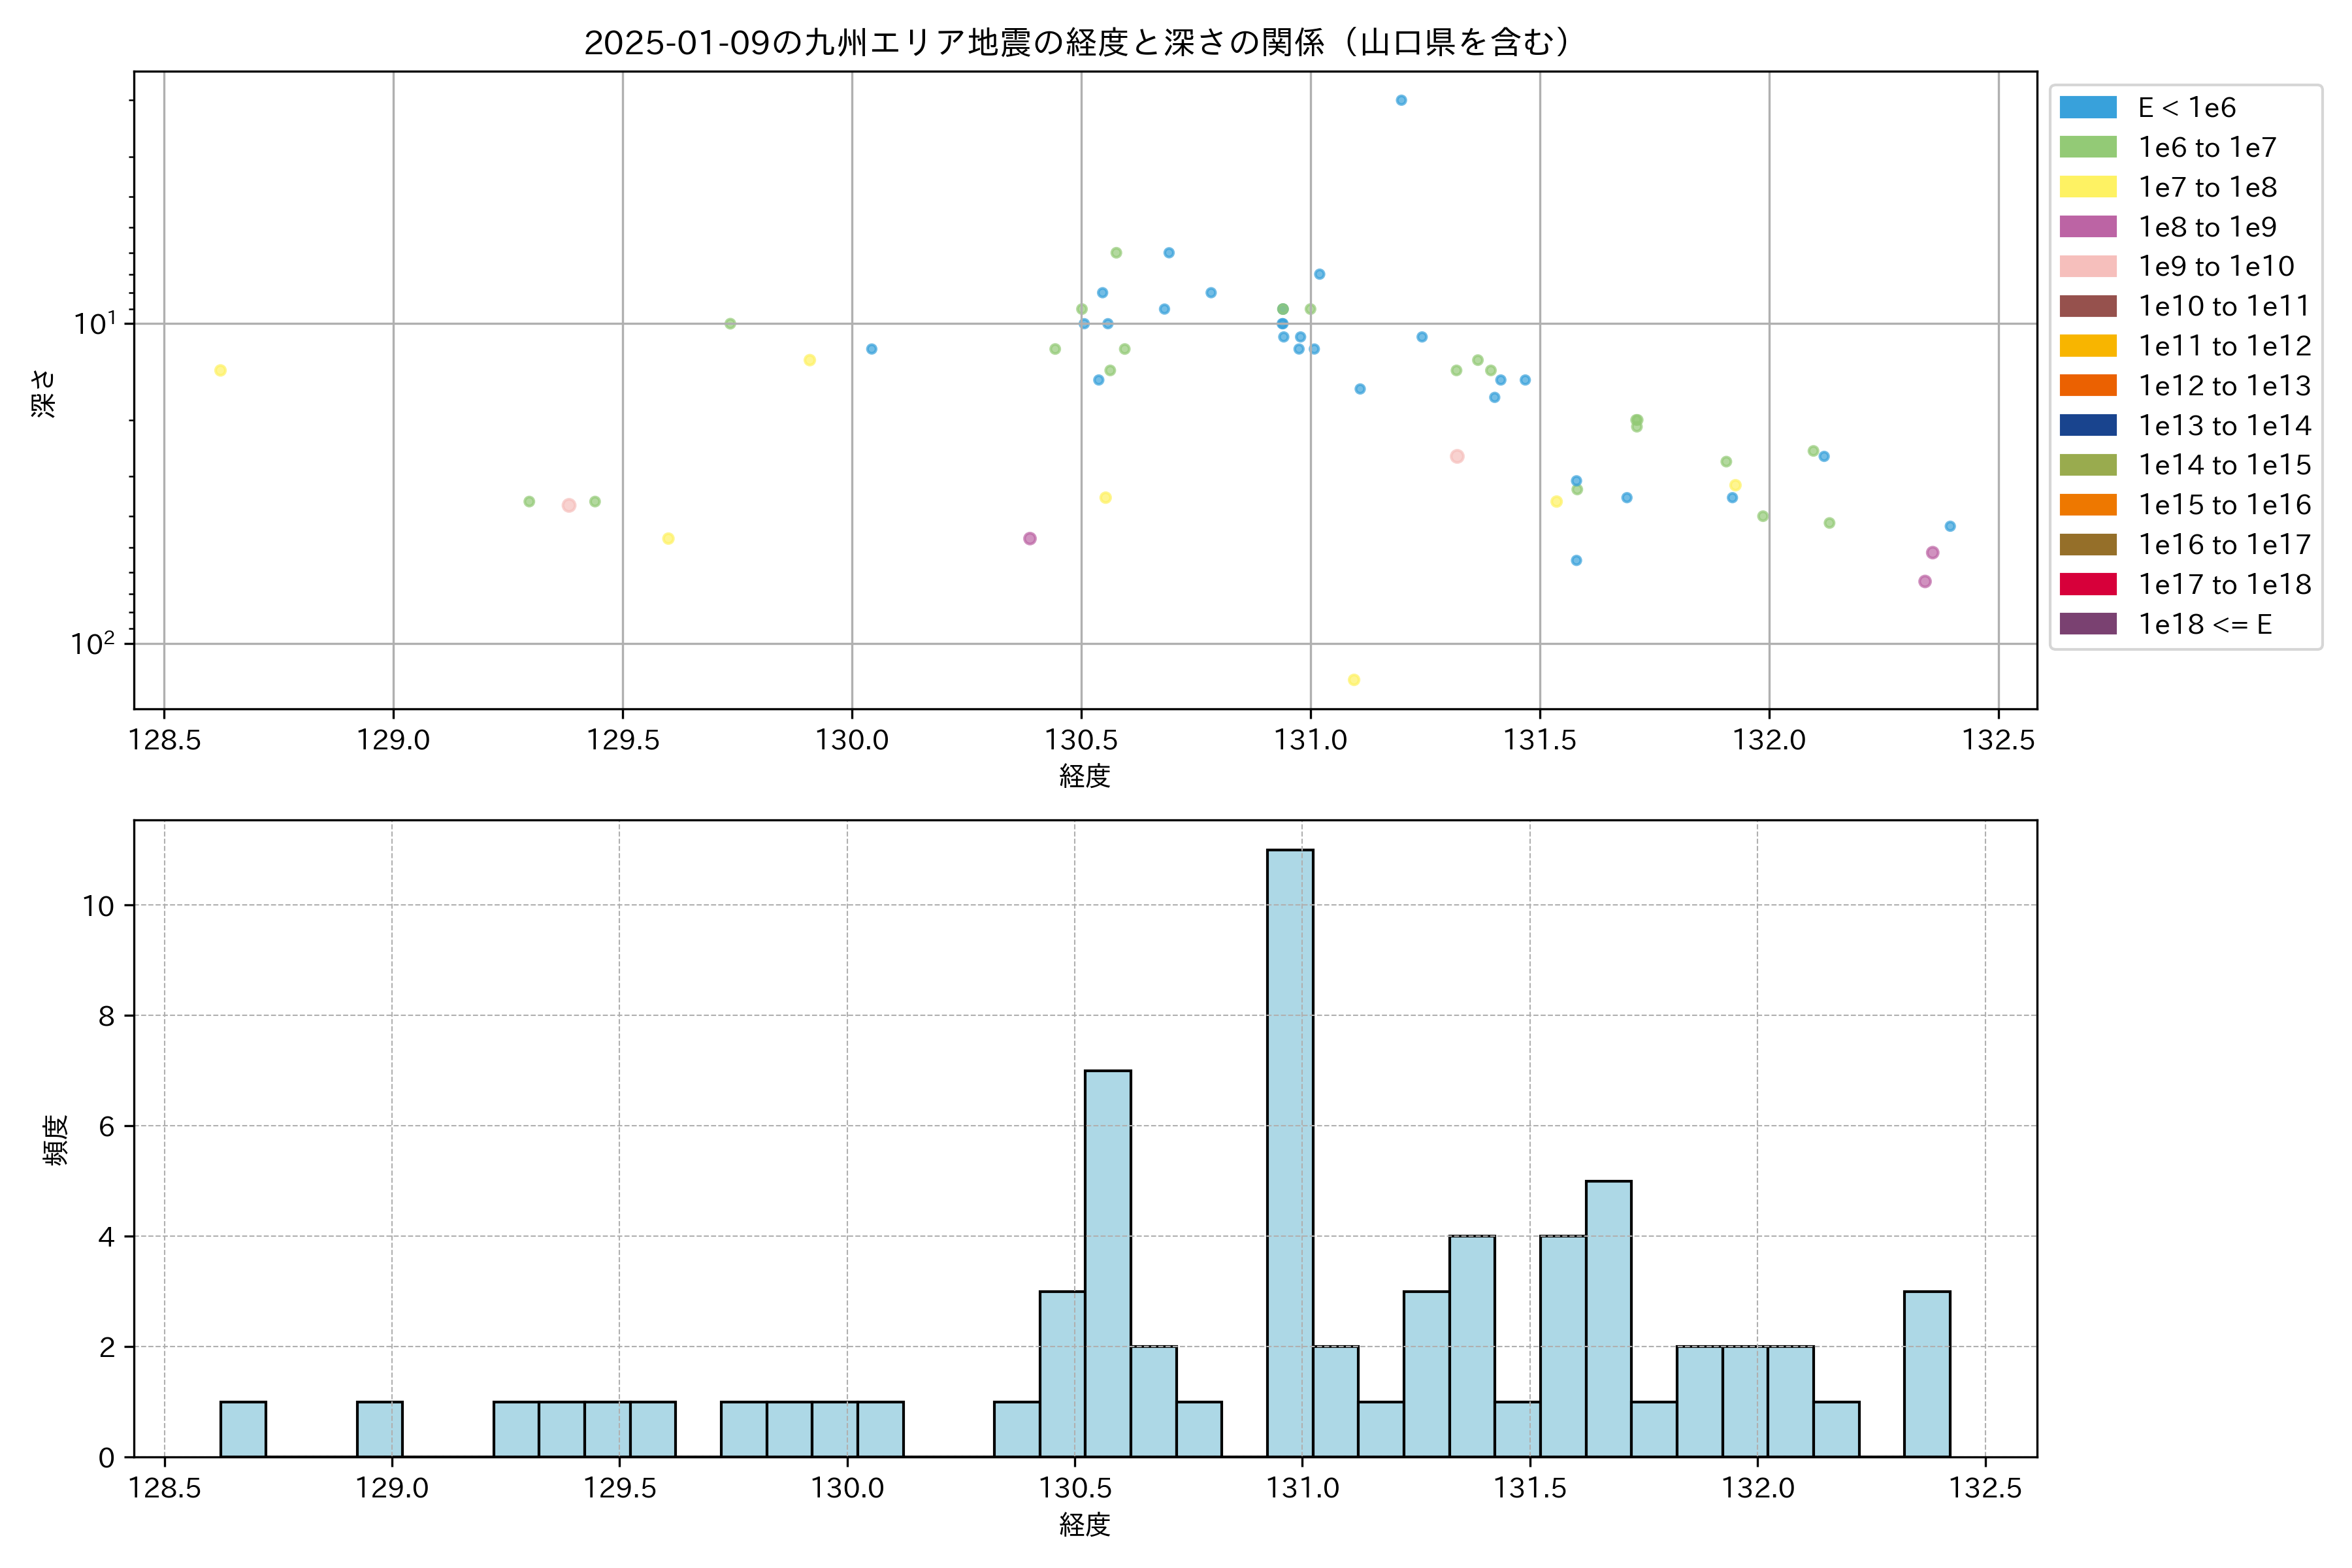
Task: Click the purple 1e8 to 1e9 legend swatch
Action: [2088, 227]
